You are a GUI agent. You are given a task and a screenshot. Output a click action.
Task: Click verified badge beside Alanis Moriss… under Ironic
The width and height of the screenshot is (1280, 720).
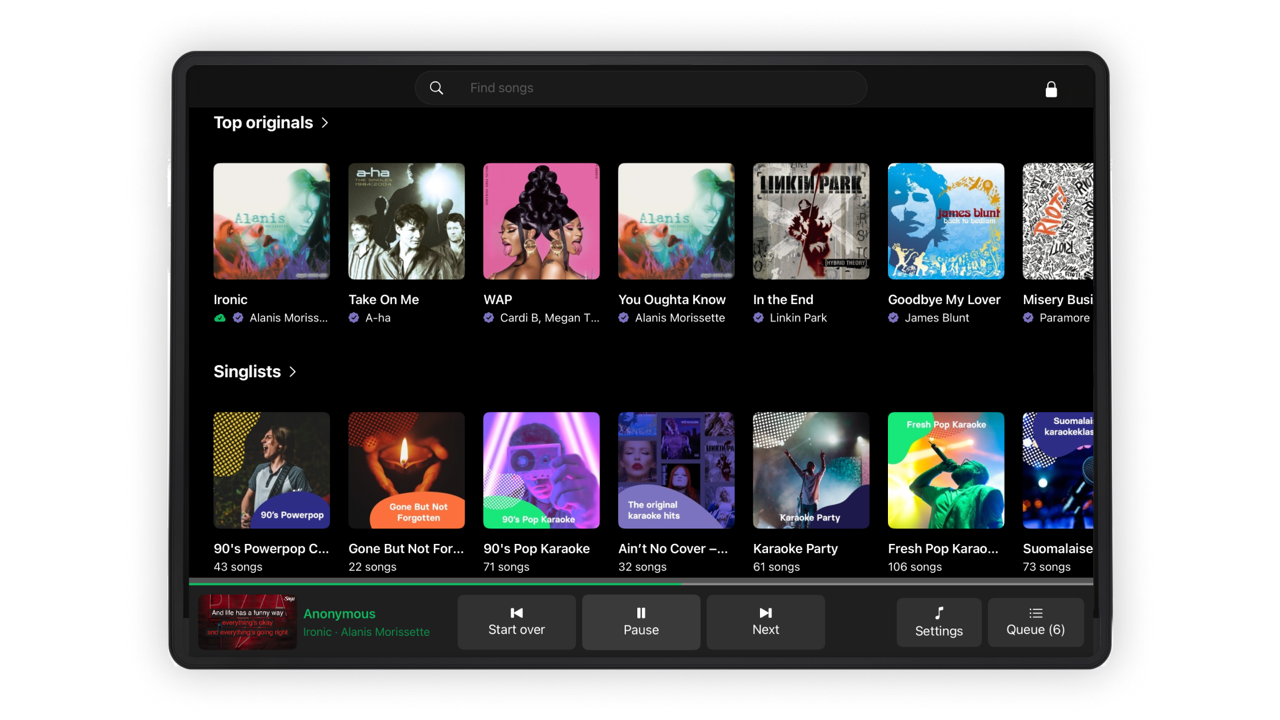point(238,318)
